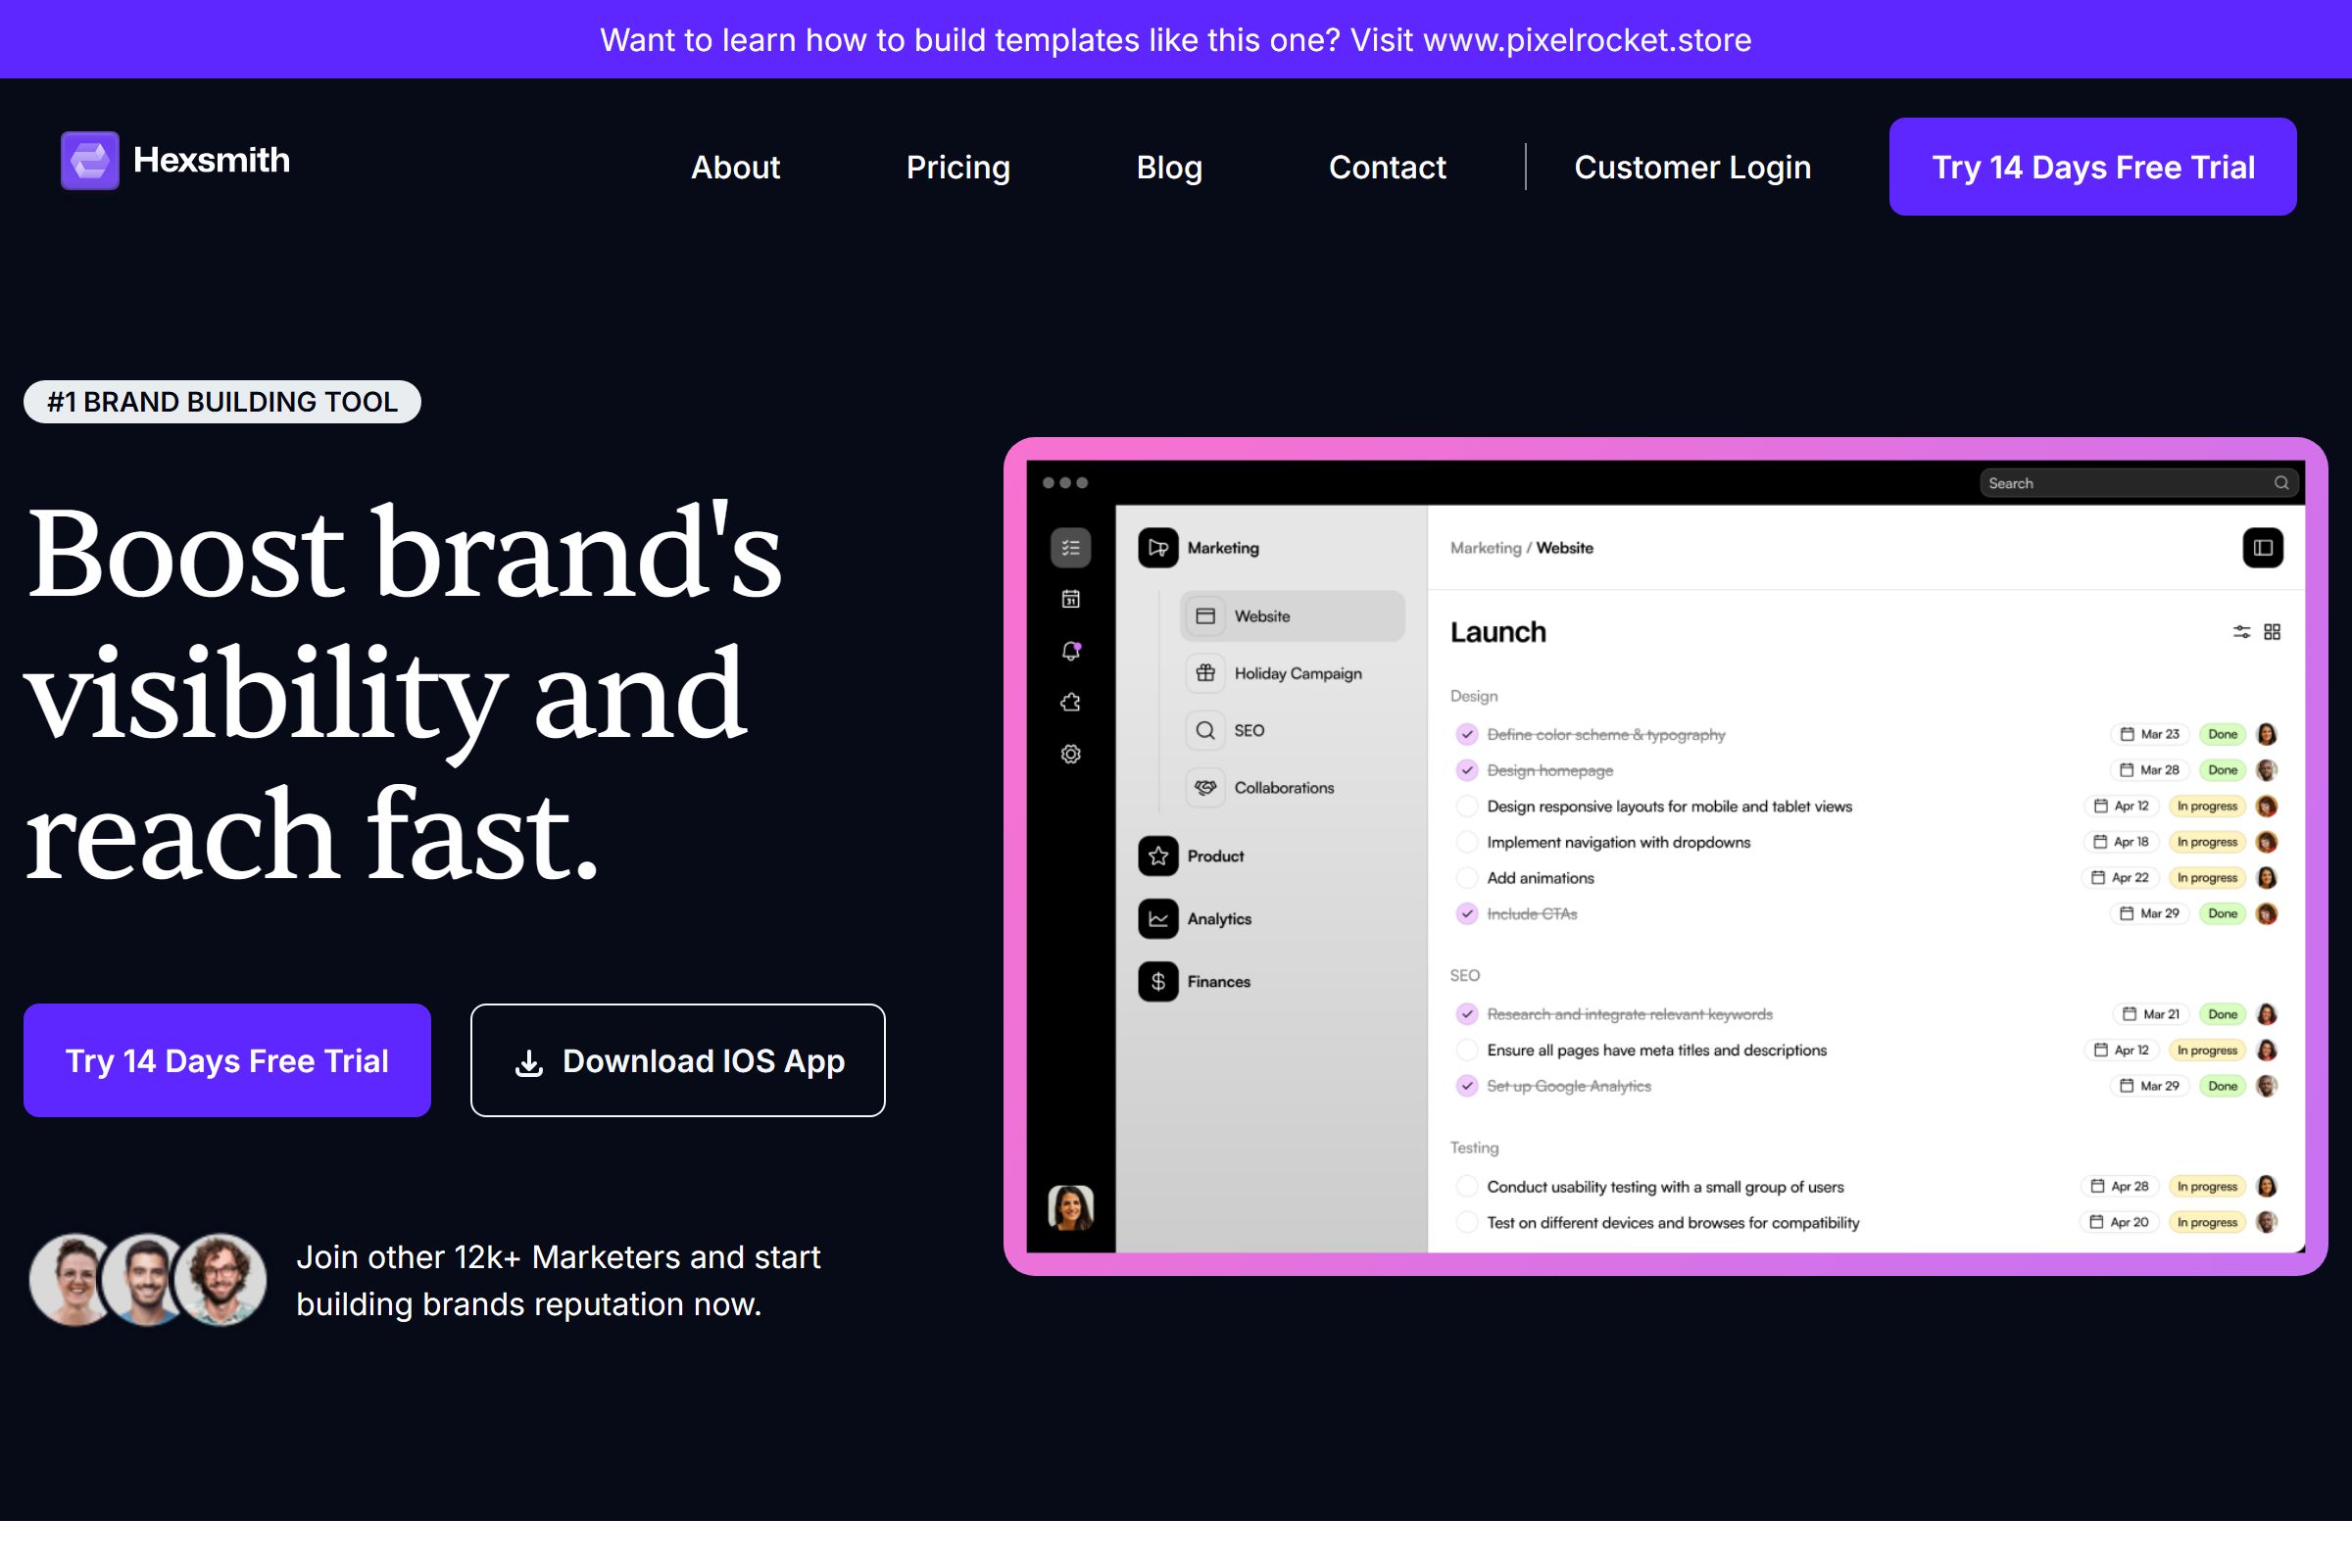Click the panel layout toggle icon

[2262, 548]
